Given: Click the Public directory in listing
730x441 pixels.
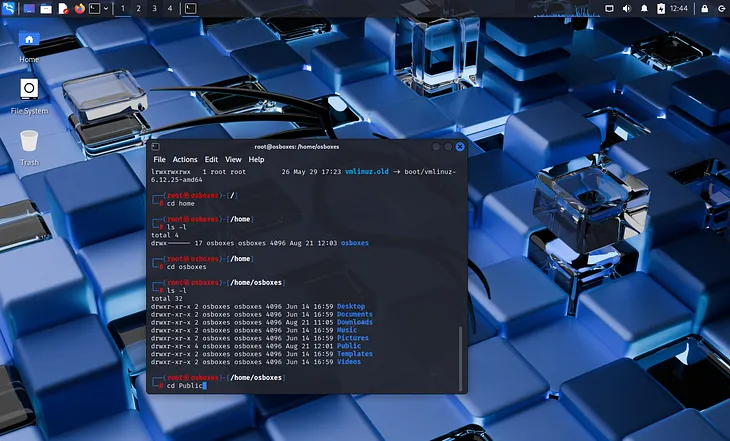Looking at the screenshot, I should click(349, 346).
